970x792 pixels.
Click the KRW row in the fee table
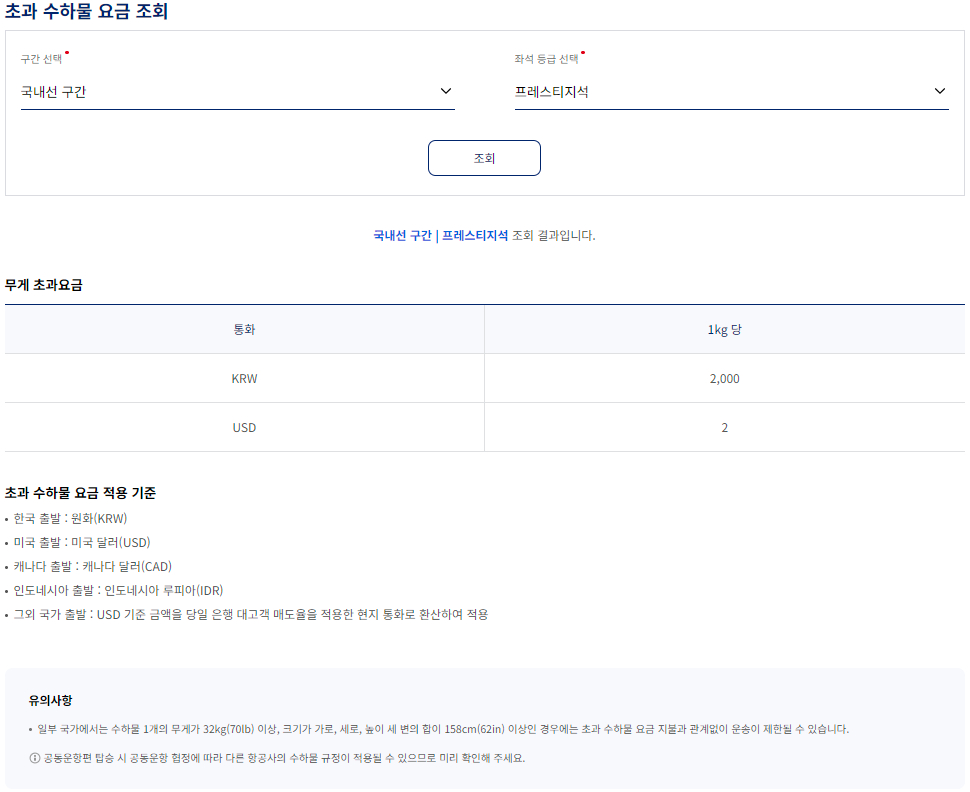245,378
